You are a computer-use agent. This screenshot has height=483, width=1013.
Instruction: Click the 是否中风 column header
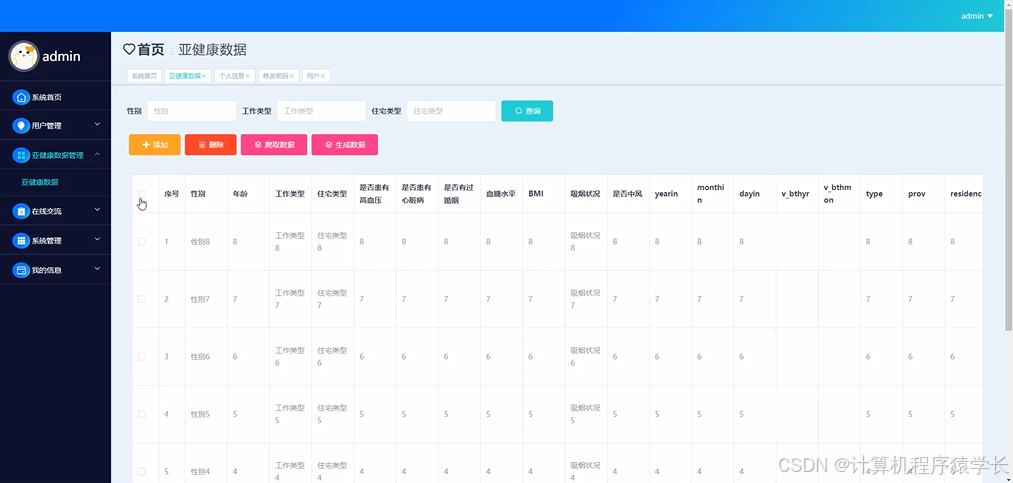point(627,194)
